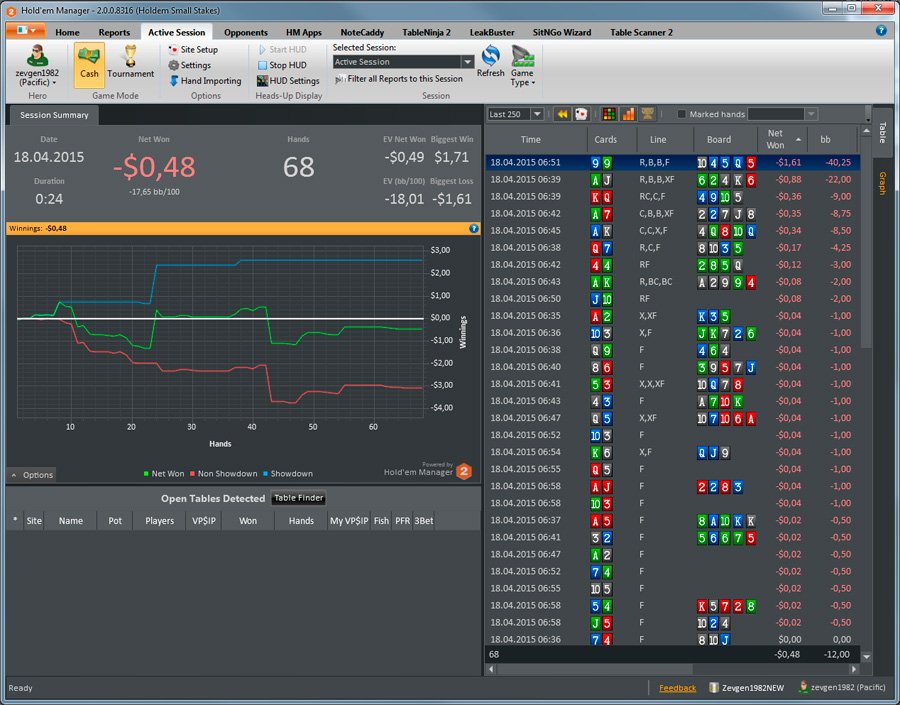The height and width of the screenshot is (705, 900).
Task: Open Site Setup option
Action: point(193,49)
